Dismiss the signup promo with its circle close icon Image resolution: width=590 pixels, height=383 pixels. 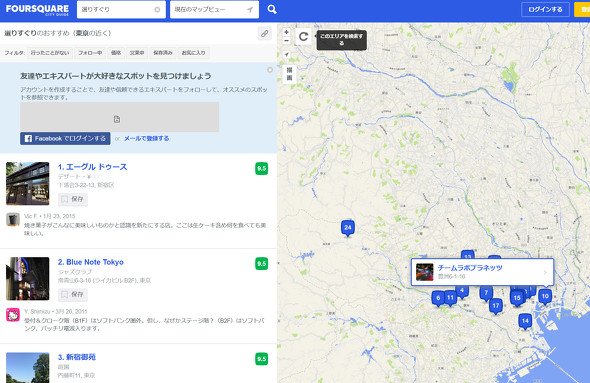point(270,70)
